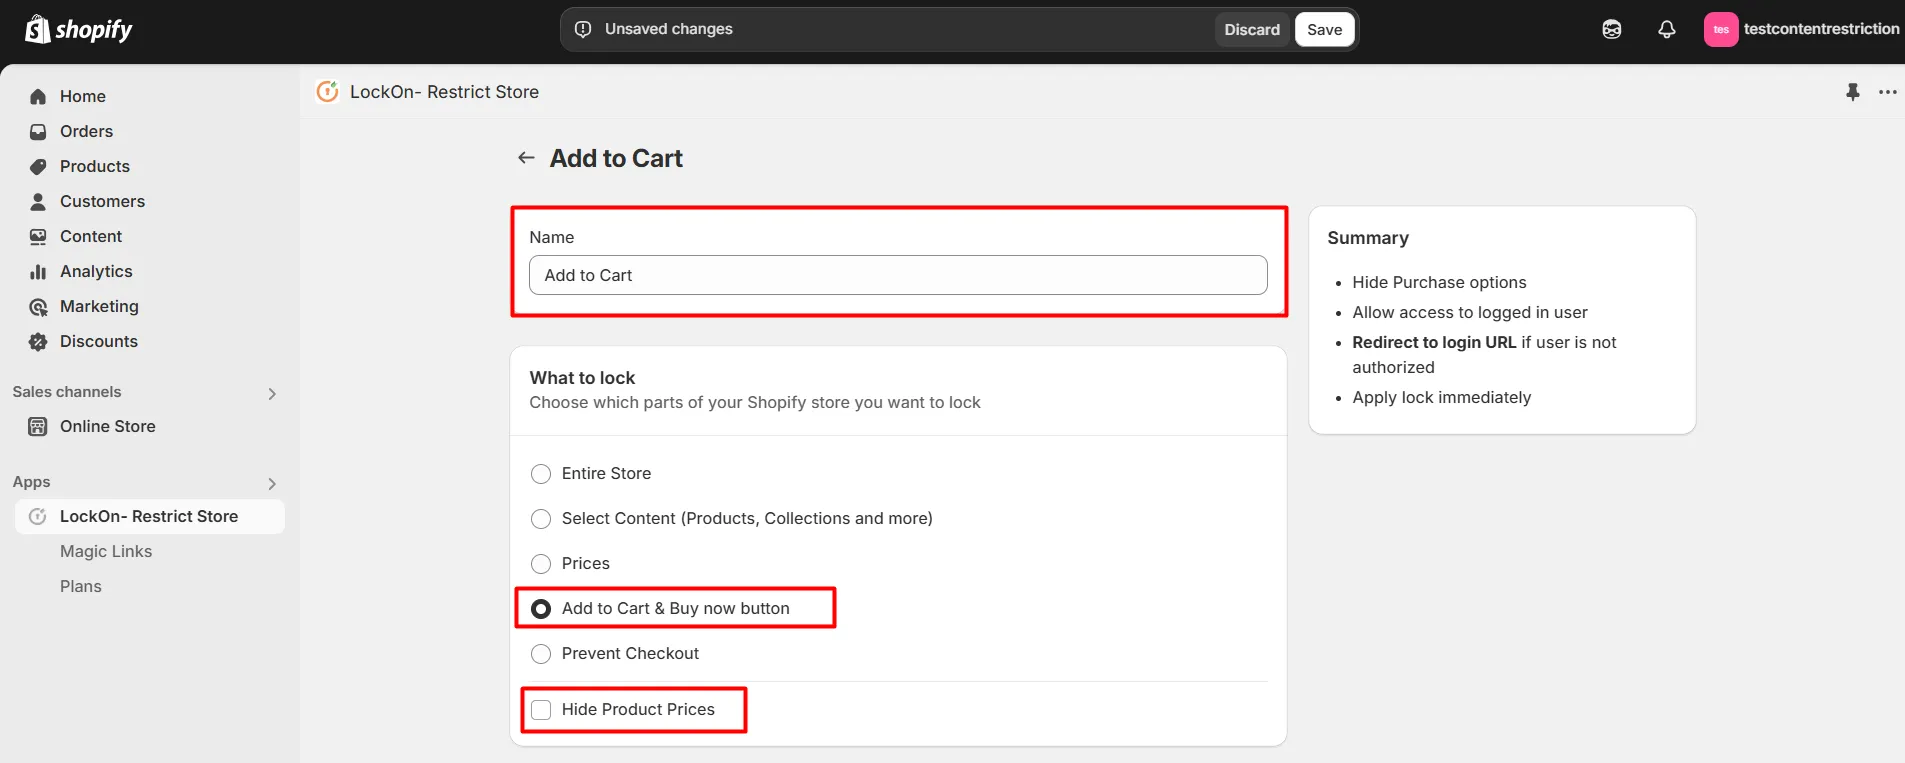Image resolution: width=1905 pixels, height=763 pixels.
Task: Click the Summary heading
Action: click(x=1368, y=238)
